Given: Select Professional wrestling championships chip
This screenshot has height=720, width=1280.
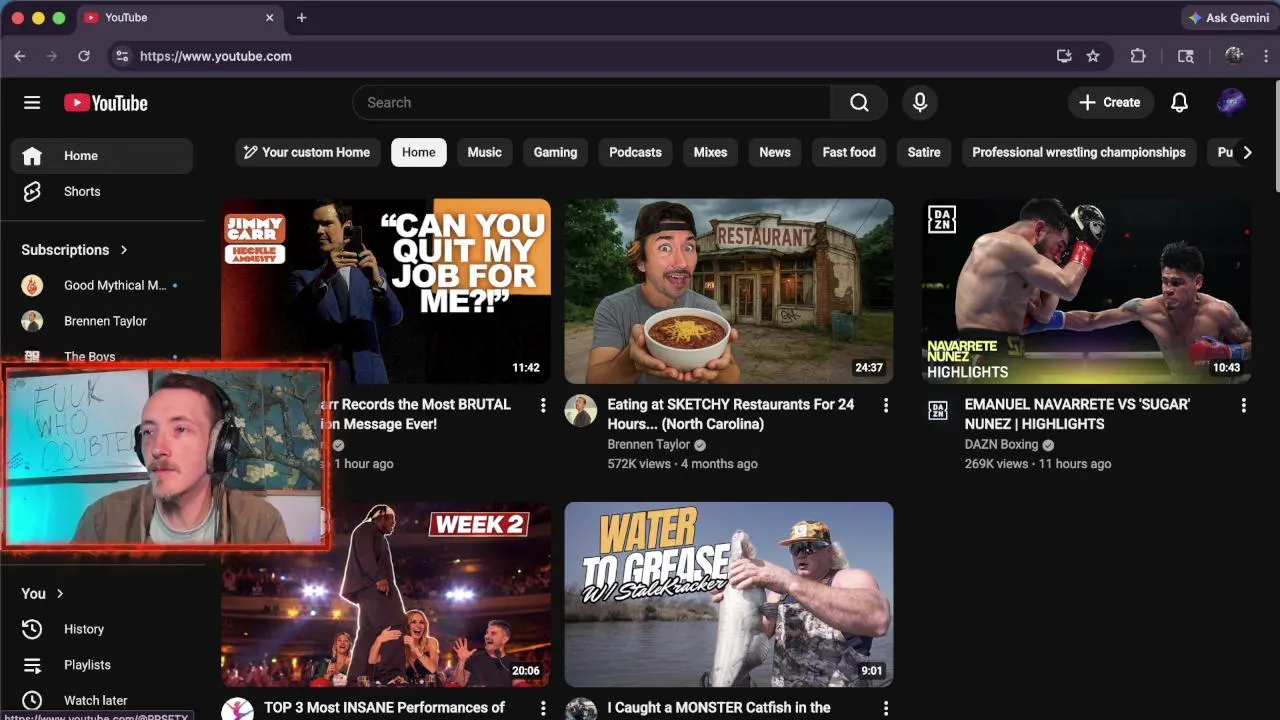Looking at the screenshot, I should coord(1079,152).
